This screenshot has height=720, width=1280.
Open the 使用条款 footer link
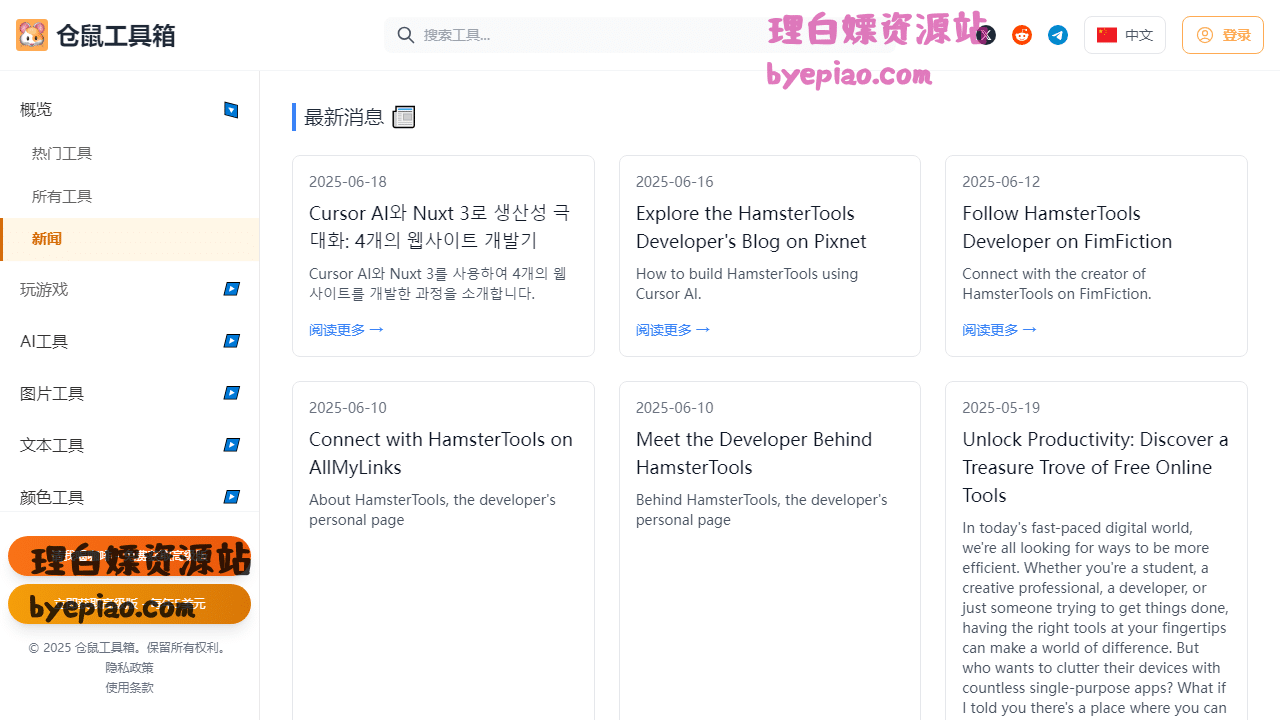click(x=130, y=687)
